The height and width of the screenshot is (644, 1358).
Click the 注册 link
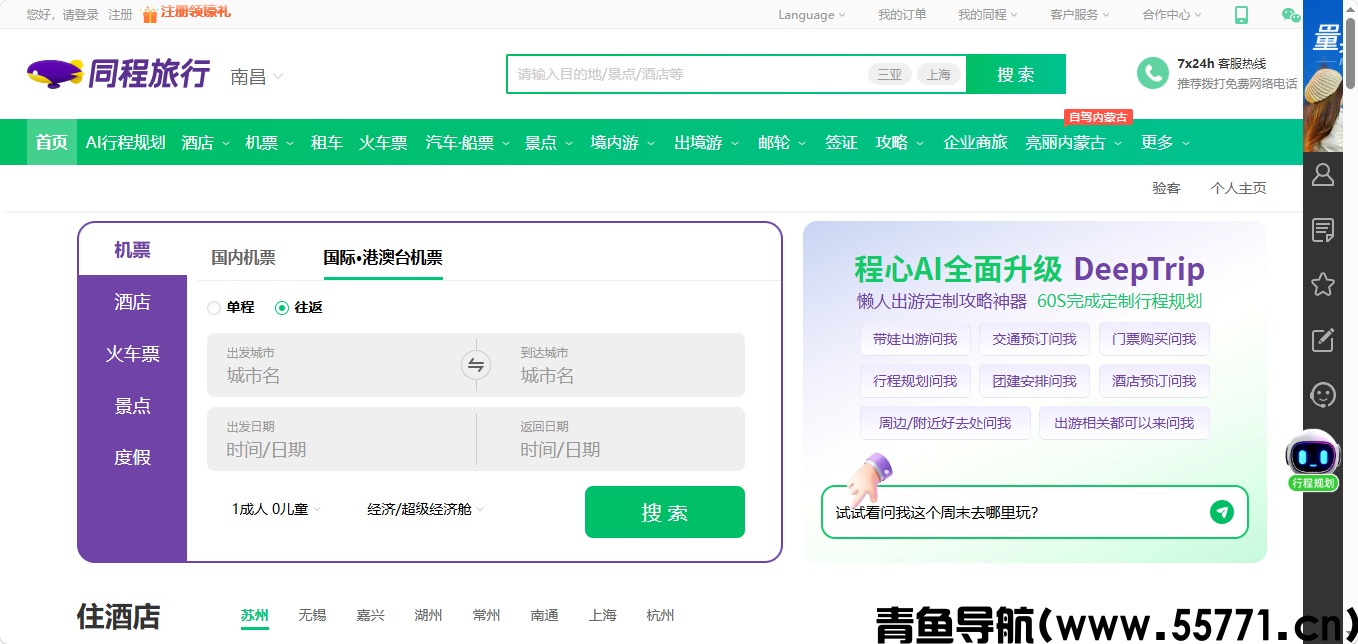pyautogui.click(x=120, y=15)
